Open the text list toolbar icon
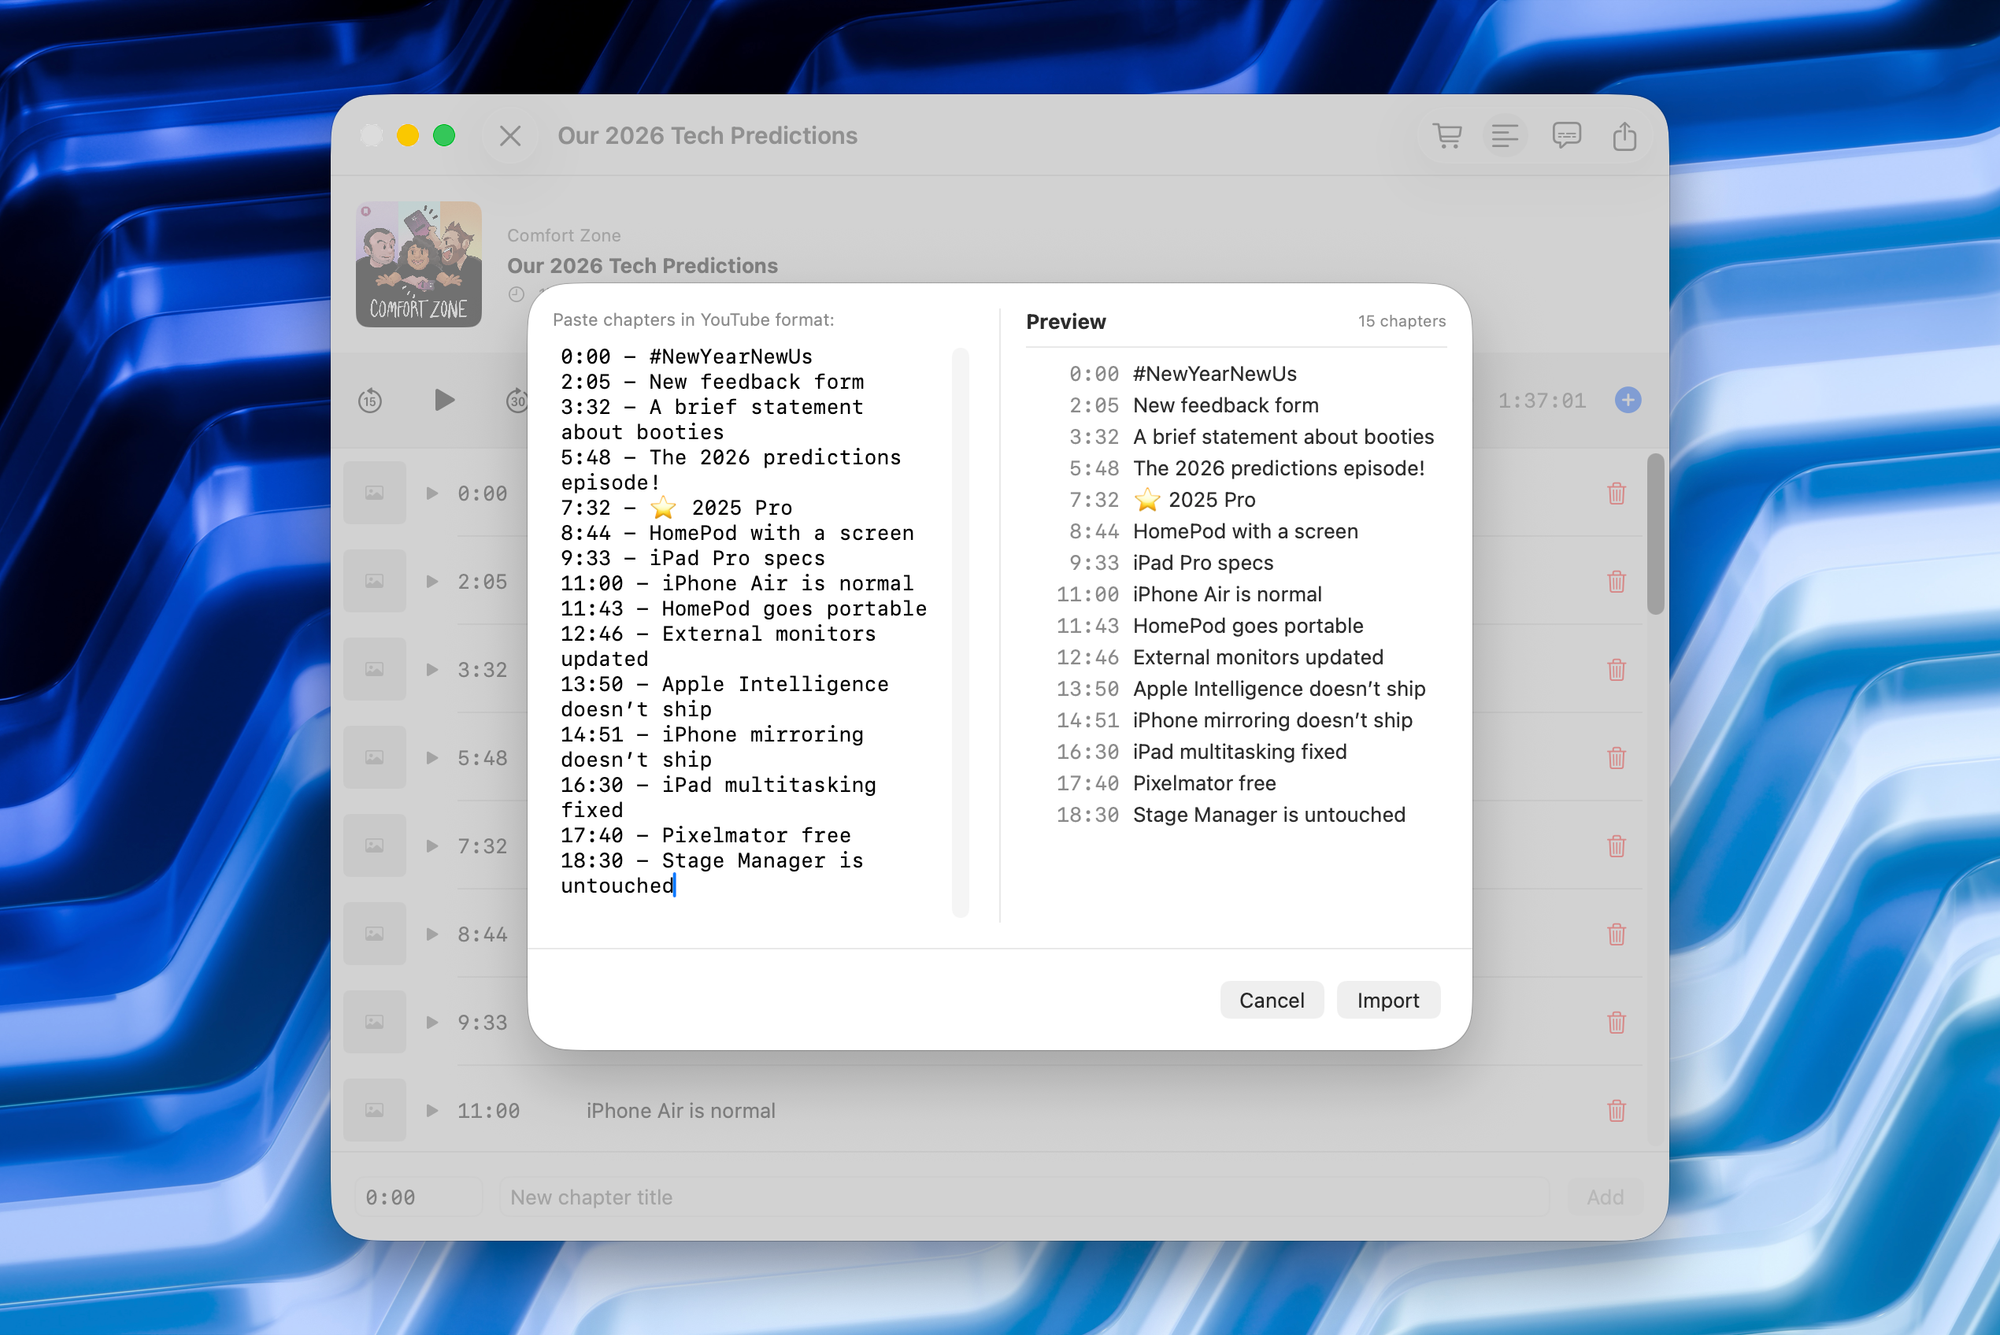Image resolution: width=2000 pixels, height=1335 pixels. tap(1505, 136)
